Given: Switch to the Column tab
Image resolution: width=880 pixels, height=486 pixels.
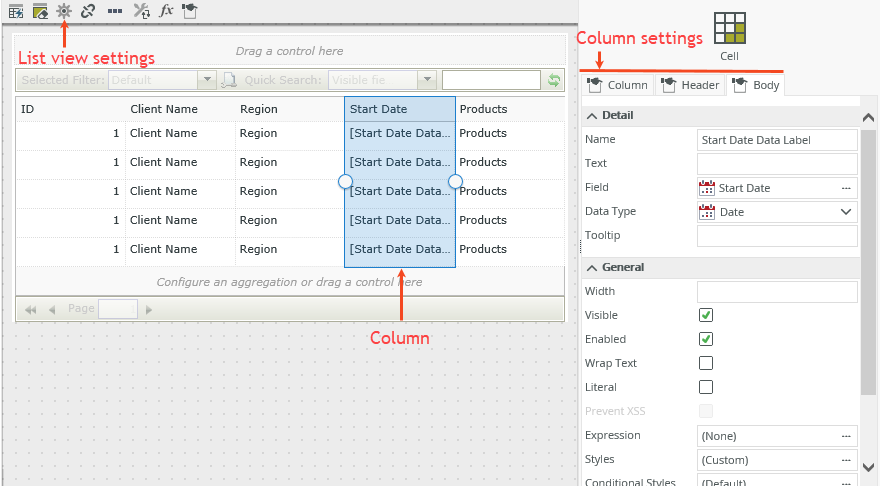Looking at the screenshot, I should tap(618, 85).
